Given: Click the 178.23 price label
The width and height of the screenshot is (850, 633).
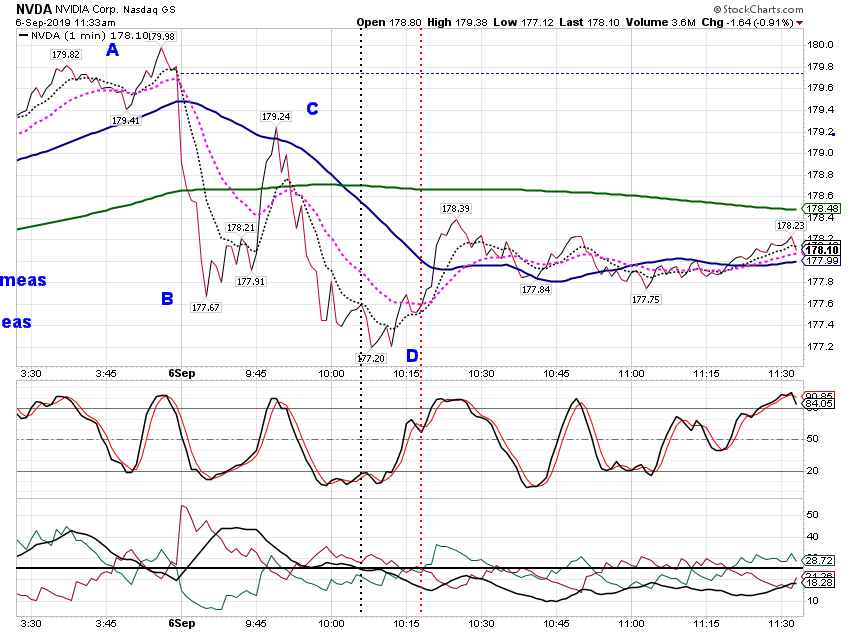Looking at the screenshot, I should [790, 225].
